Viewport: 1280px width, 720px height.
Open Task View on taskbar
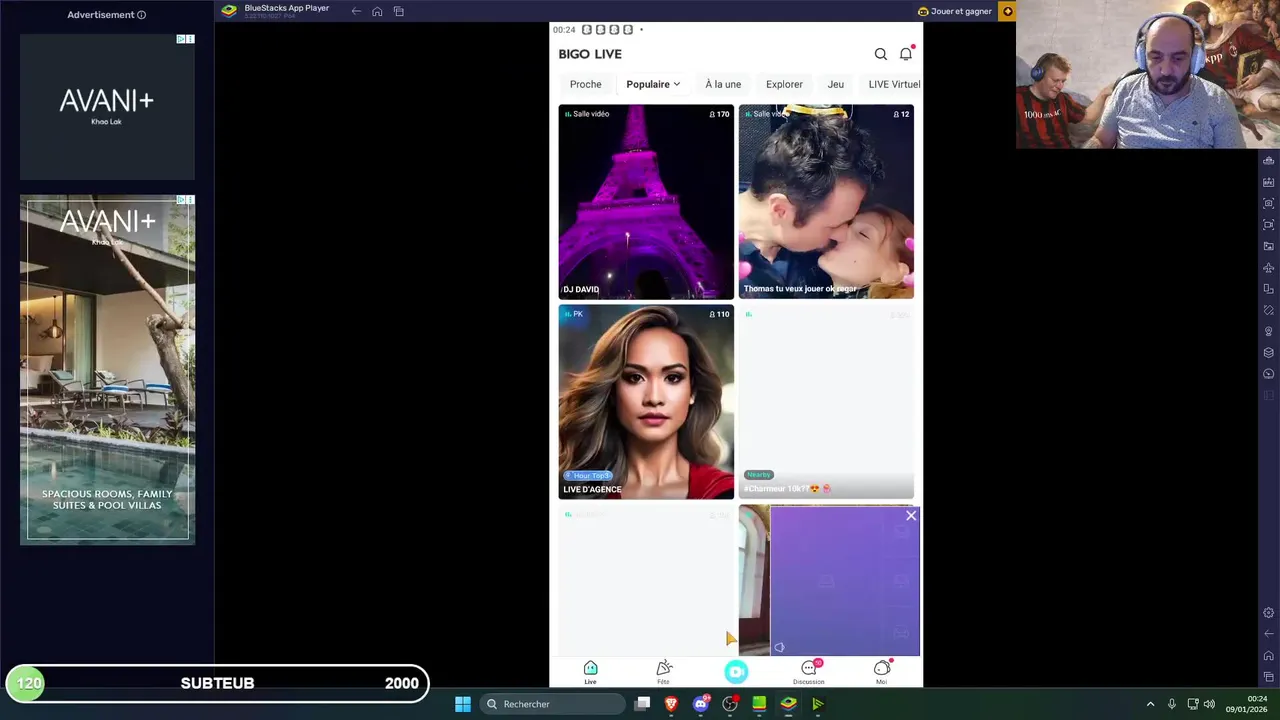point(642,704)
